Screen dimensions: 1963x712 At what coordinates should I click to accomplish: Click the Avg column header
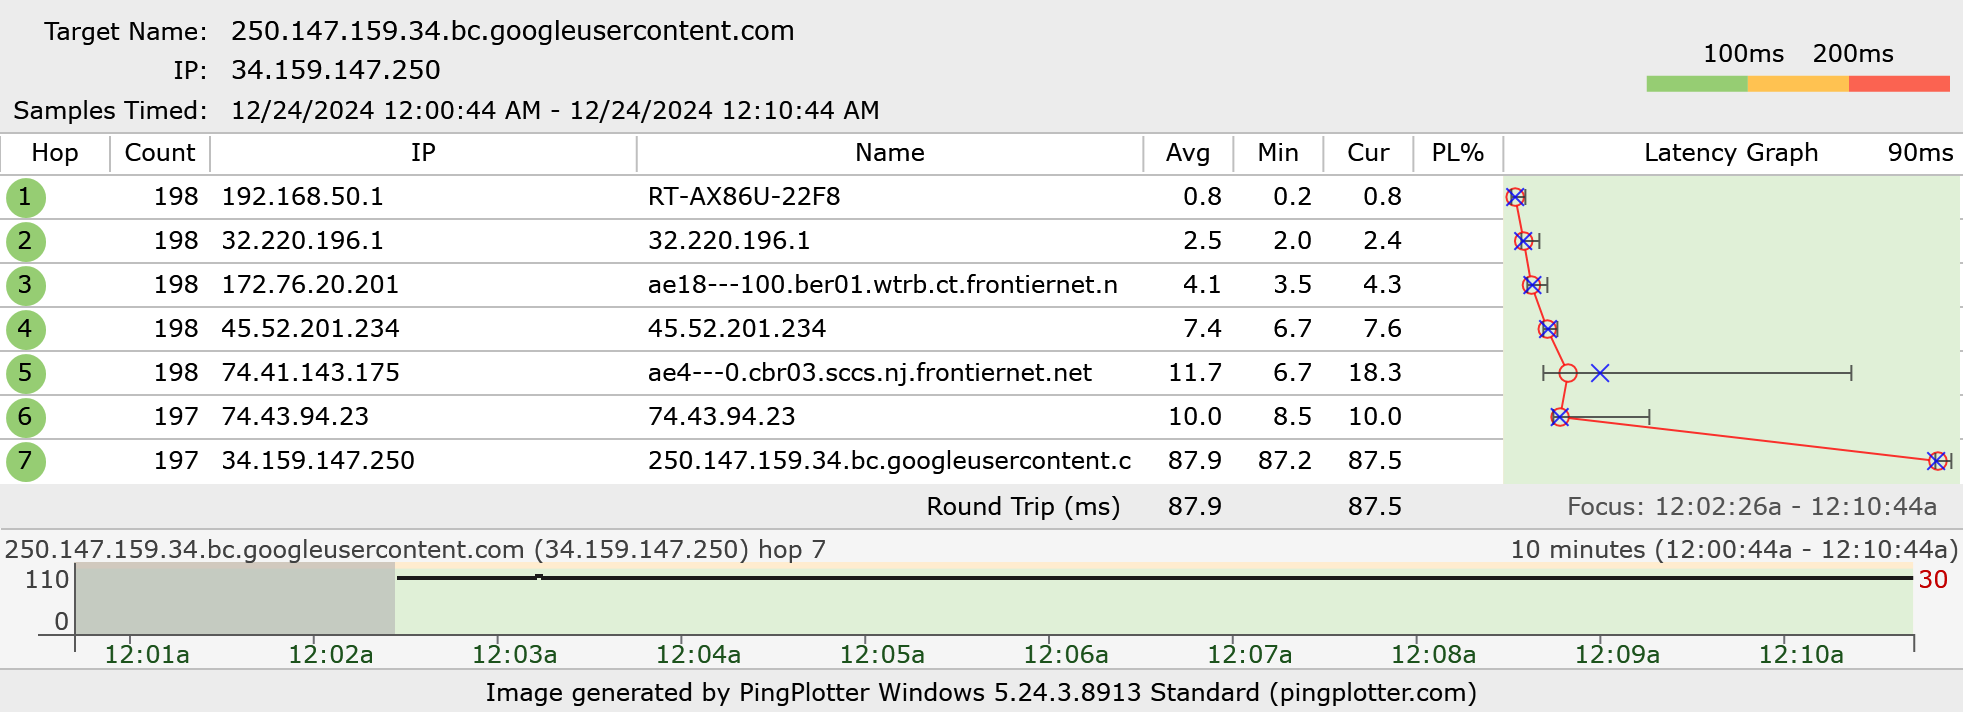coord(1188,153)
